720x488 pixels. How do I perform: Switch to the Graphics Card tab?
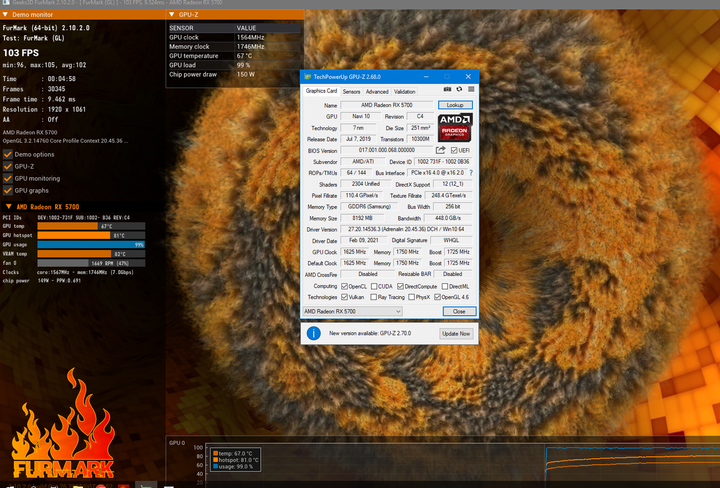coord(321,91)
